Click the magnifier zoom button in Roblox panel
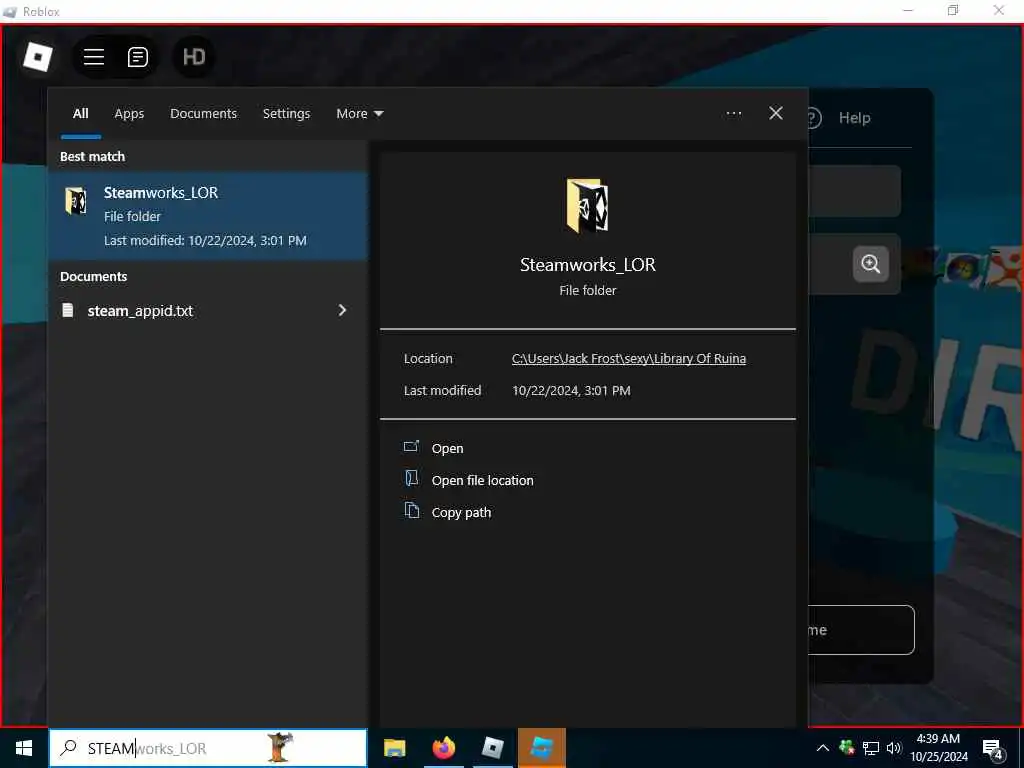The image size is (1024, 768). [x=871, y=264]
